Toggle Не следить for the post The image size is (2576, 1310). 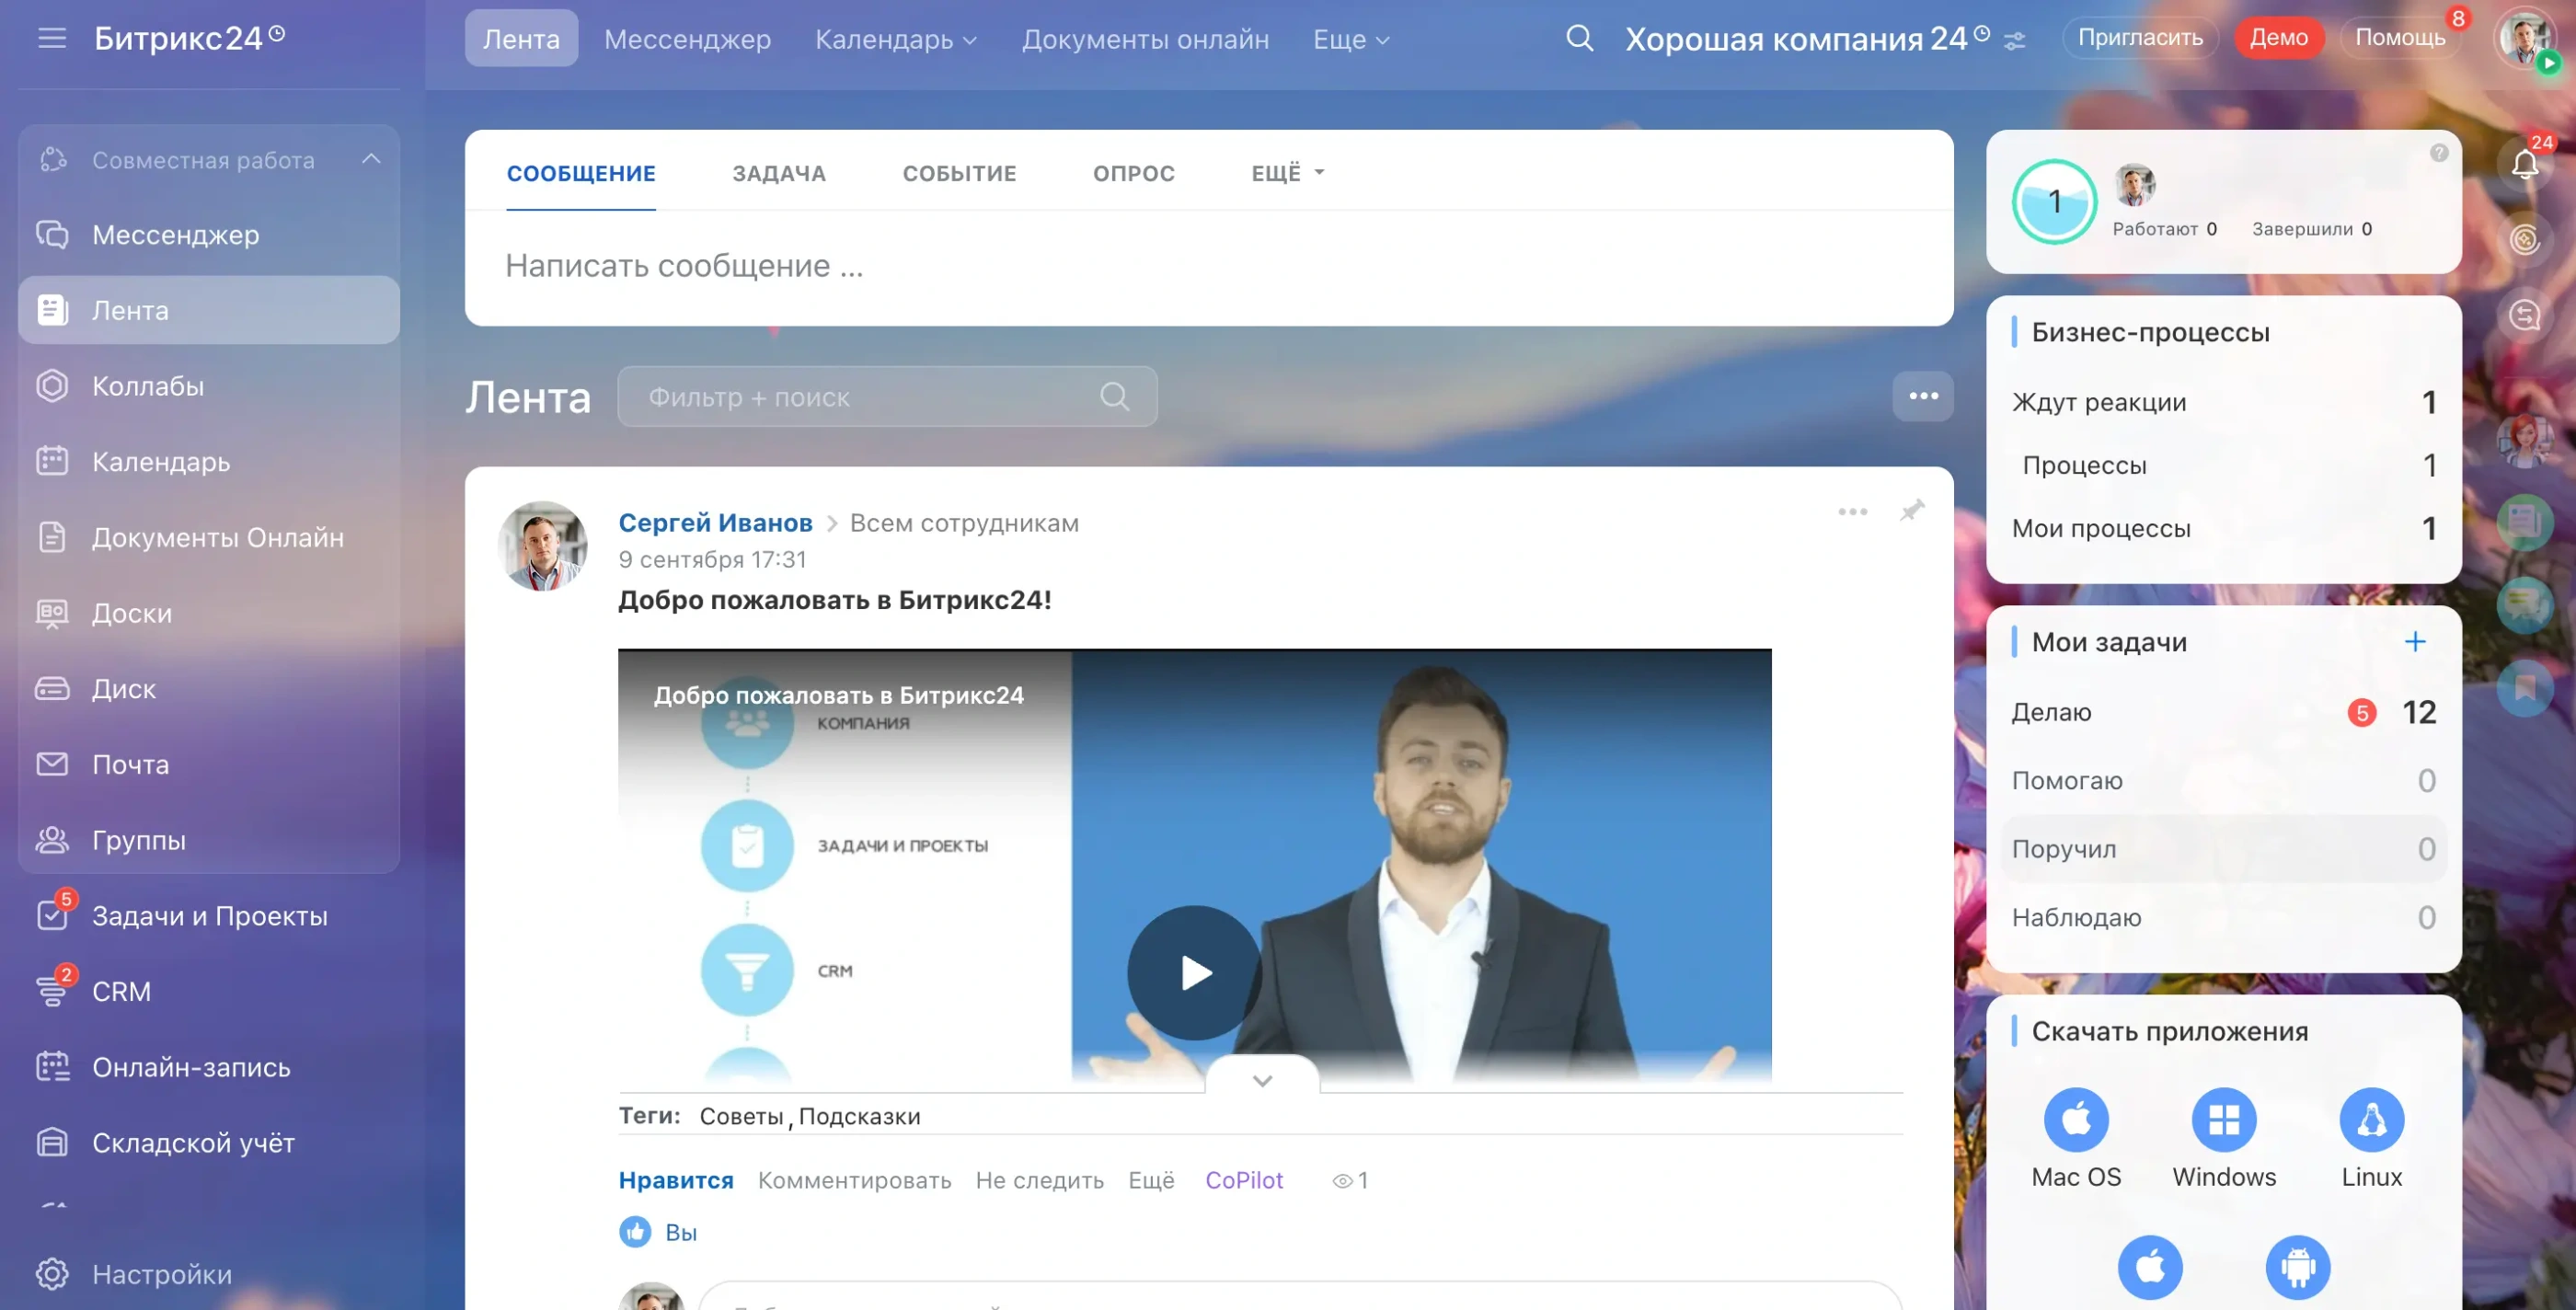coord(1039,1180)
